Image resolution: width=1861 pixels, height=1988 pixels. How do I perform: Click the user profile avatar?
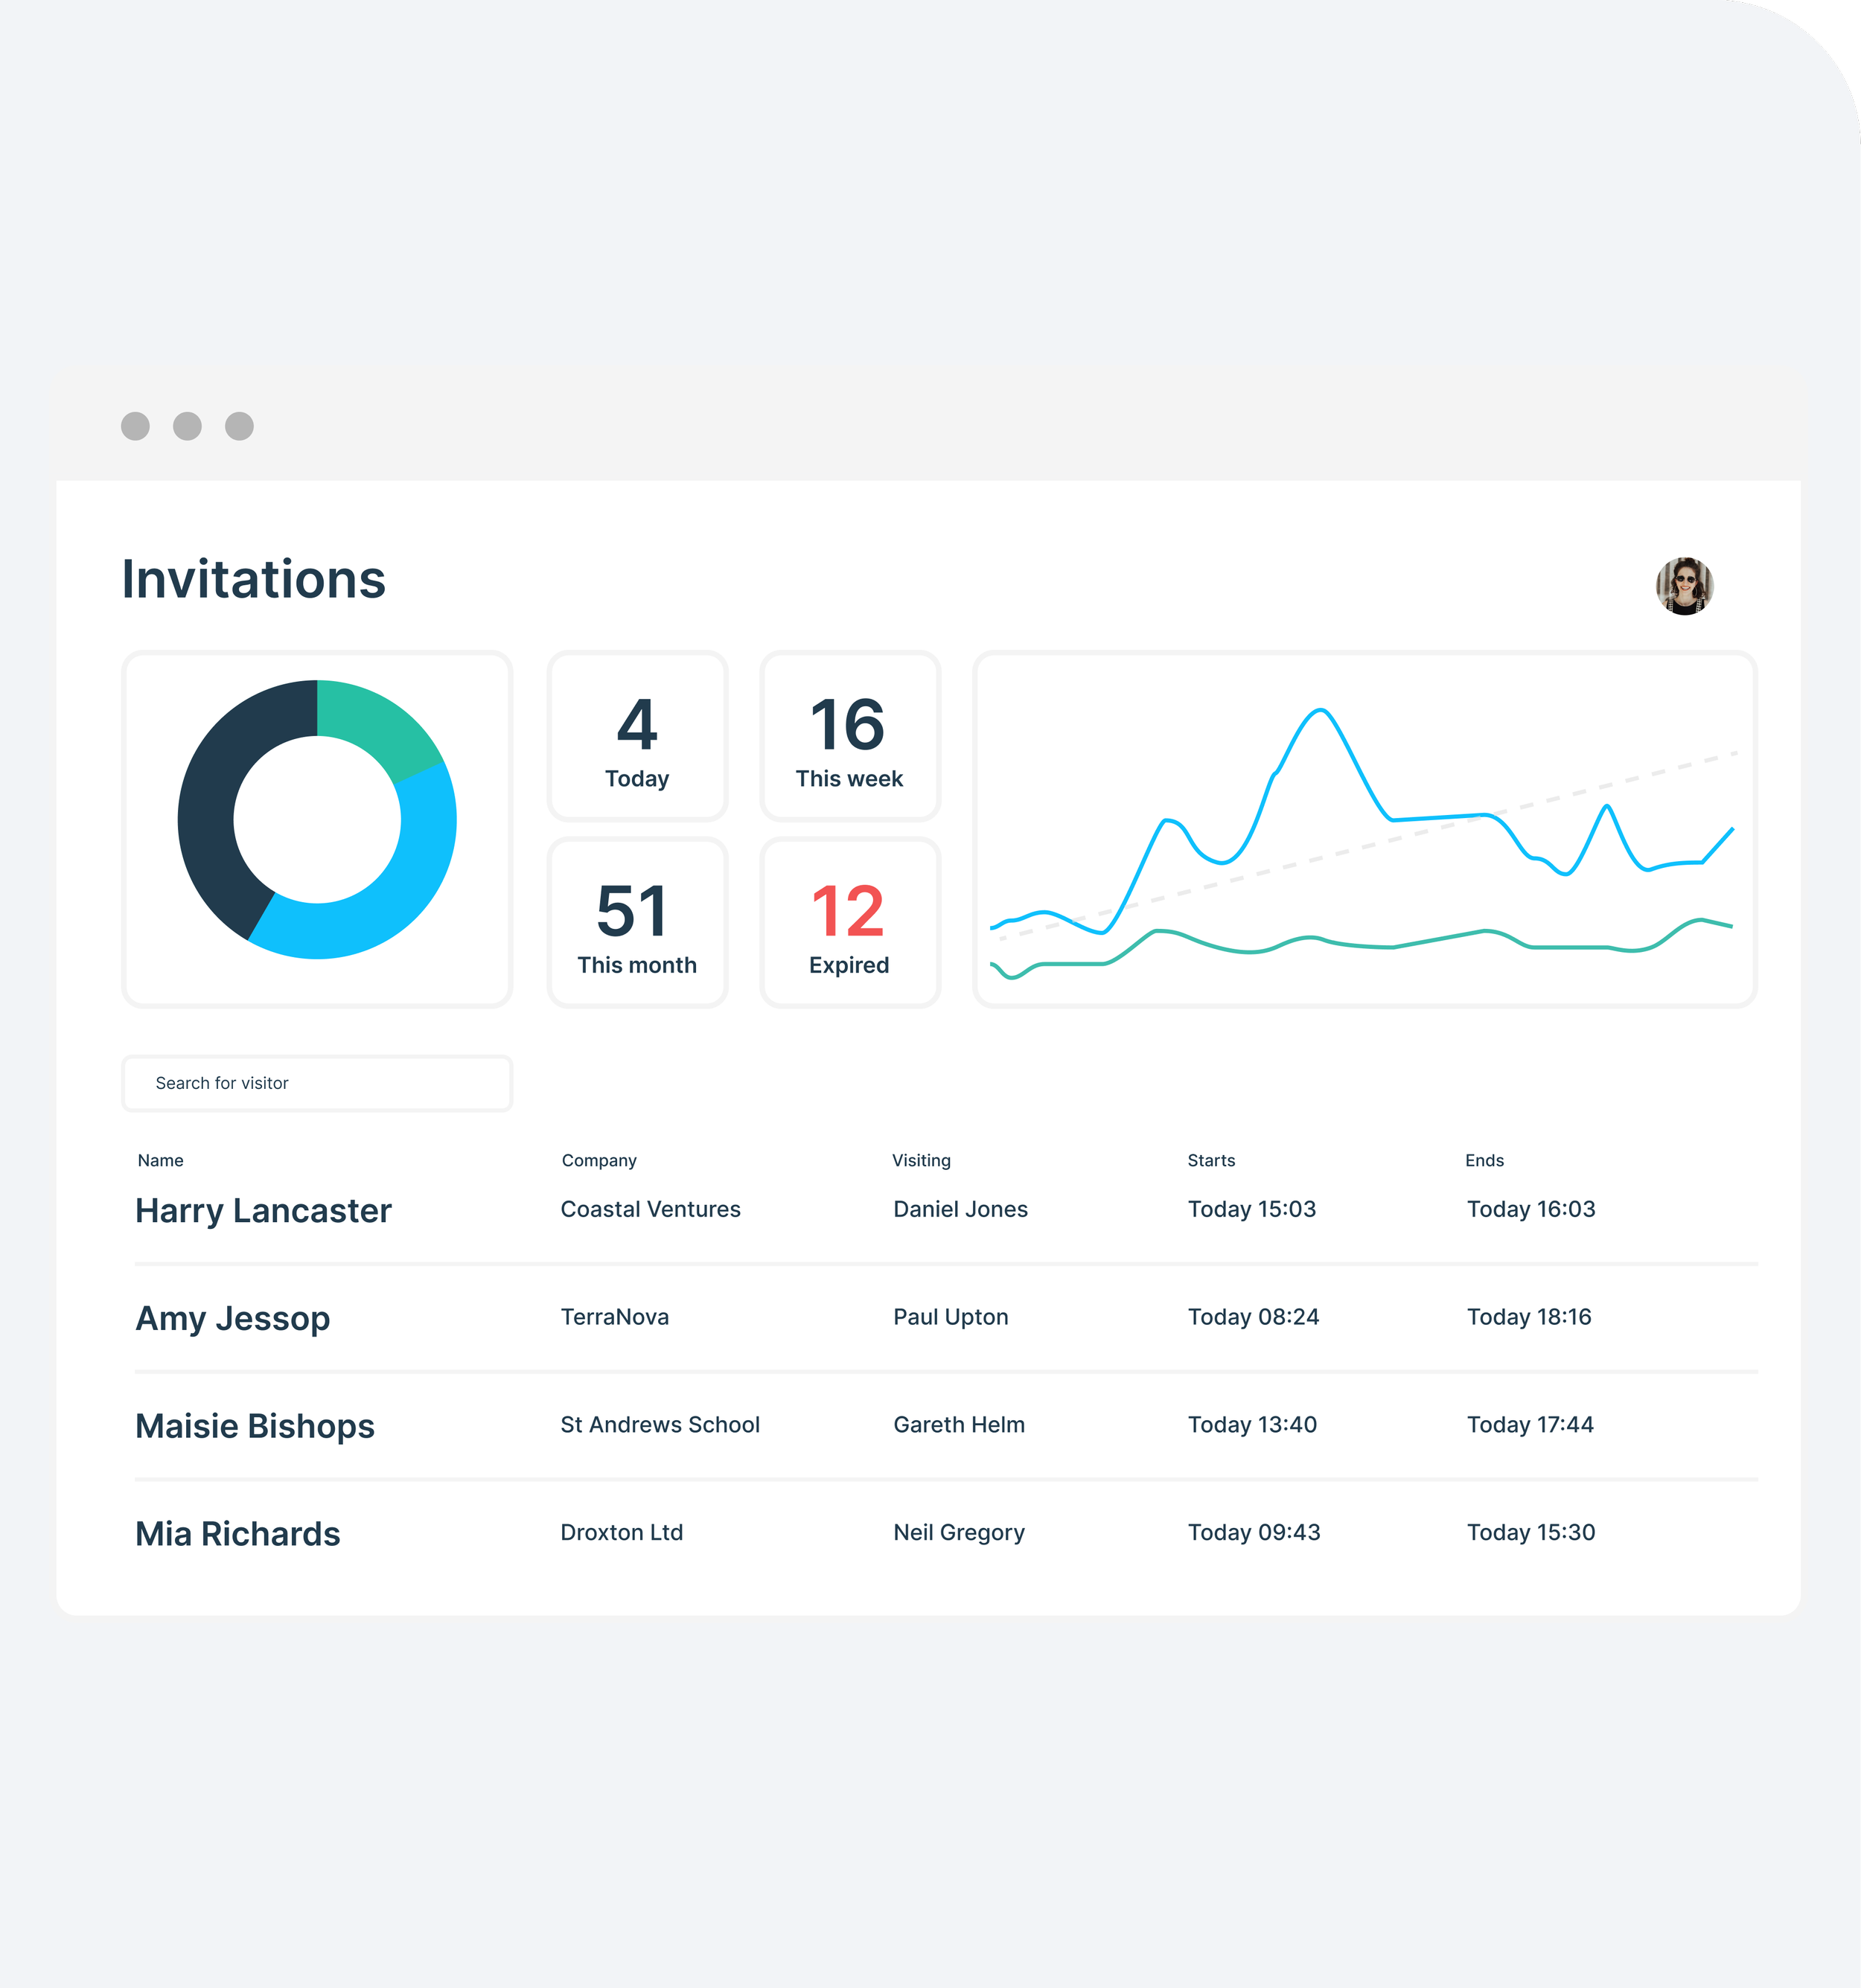(x=1684, y=586)
